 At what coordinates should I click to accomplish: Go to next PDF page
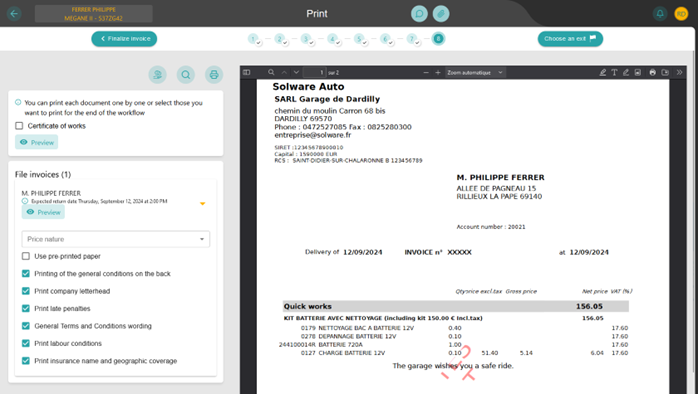click(296, 73)
